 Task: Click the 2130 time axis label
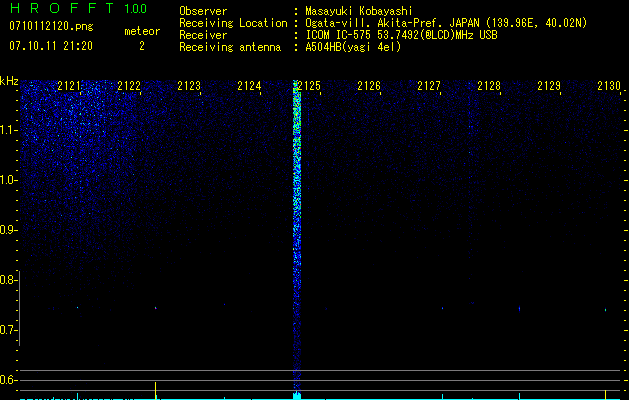pos(609,86)
